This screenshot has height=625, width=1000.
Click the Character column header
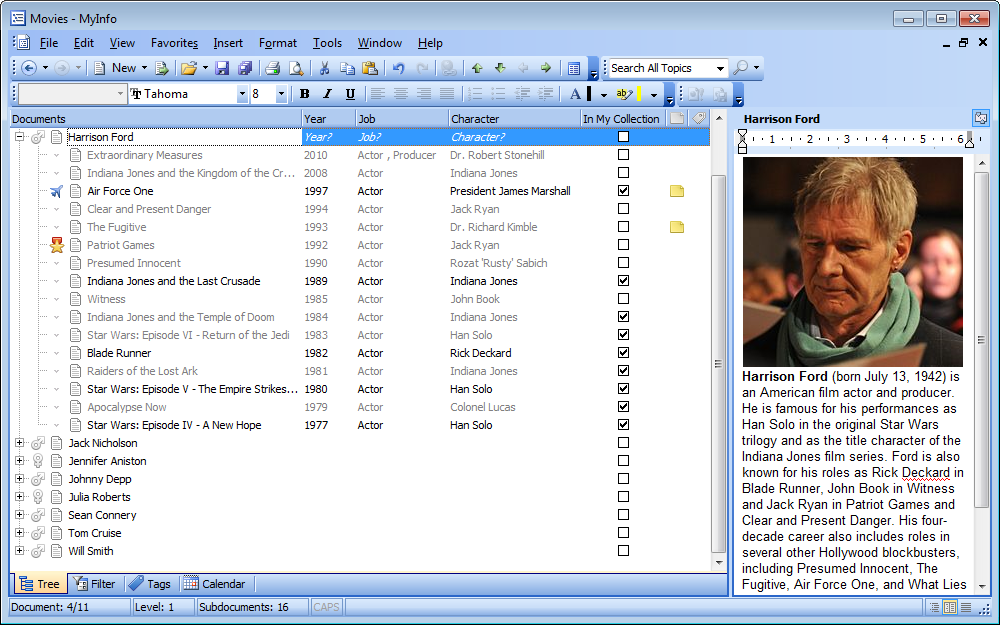514,119
